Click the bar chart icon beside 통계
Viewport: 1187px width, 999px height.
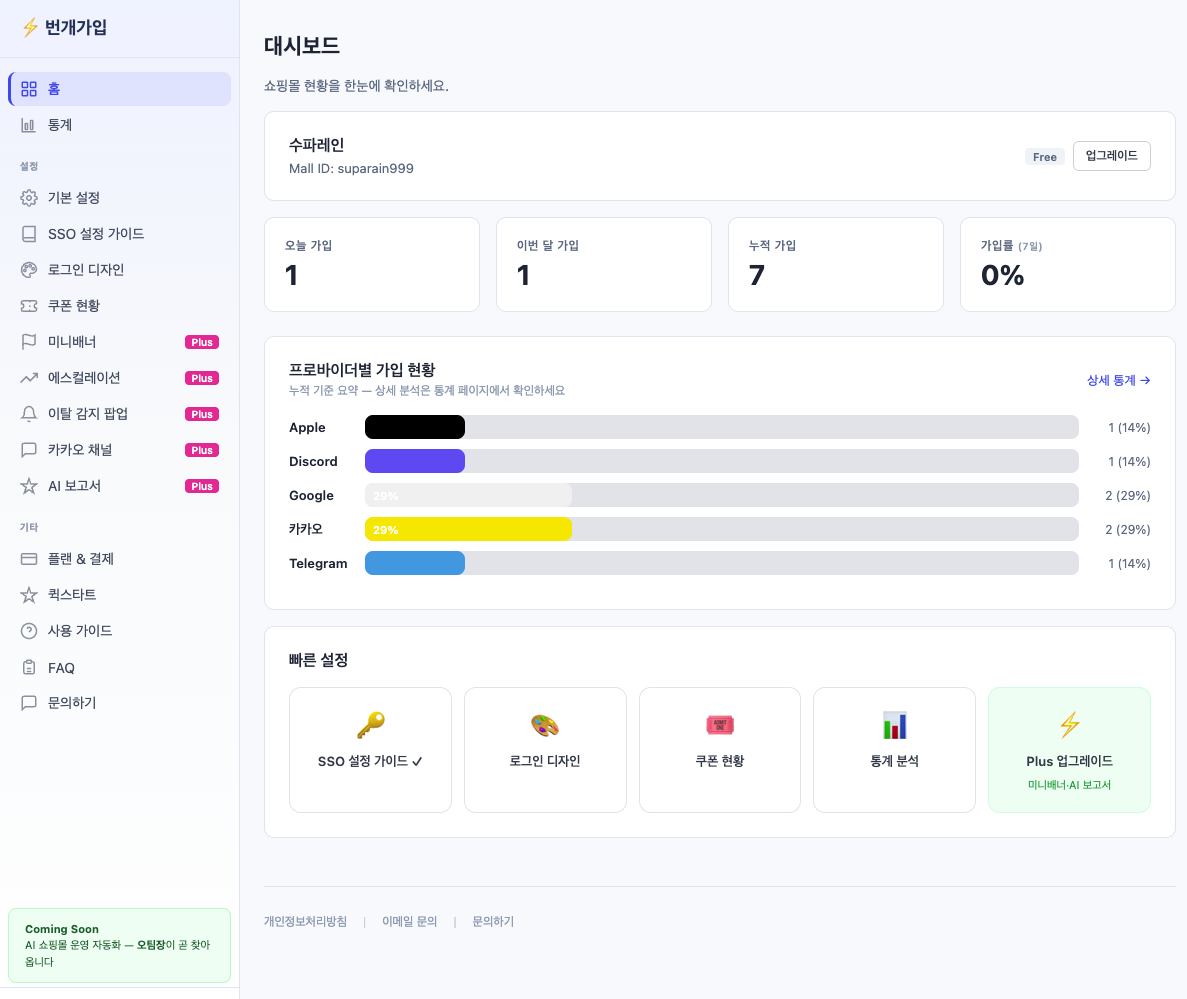(29, 125)
